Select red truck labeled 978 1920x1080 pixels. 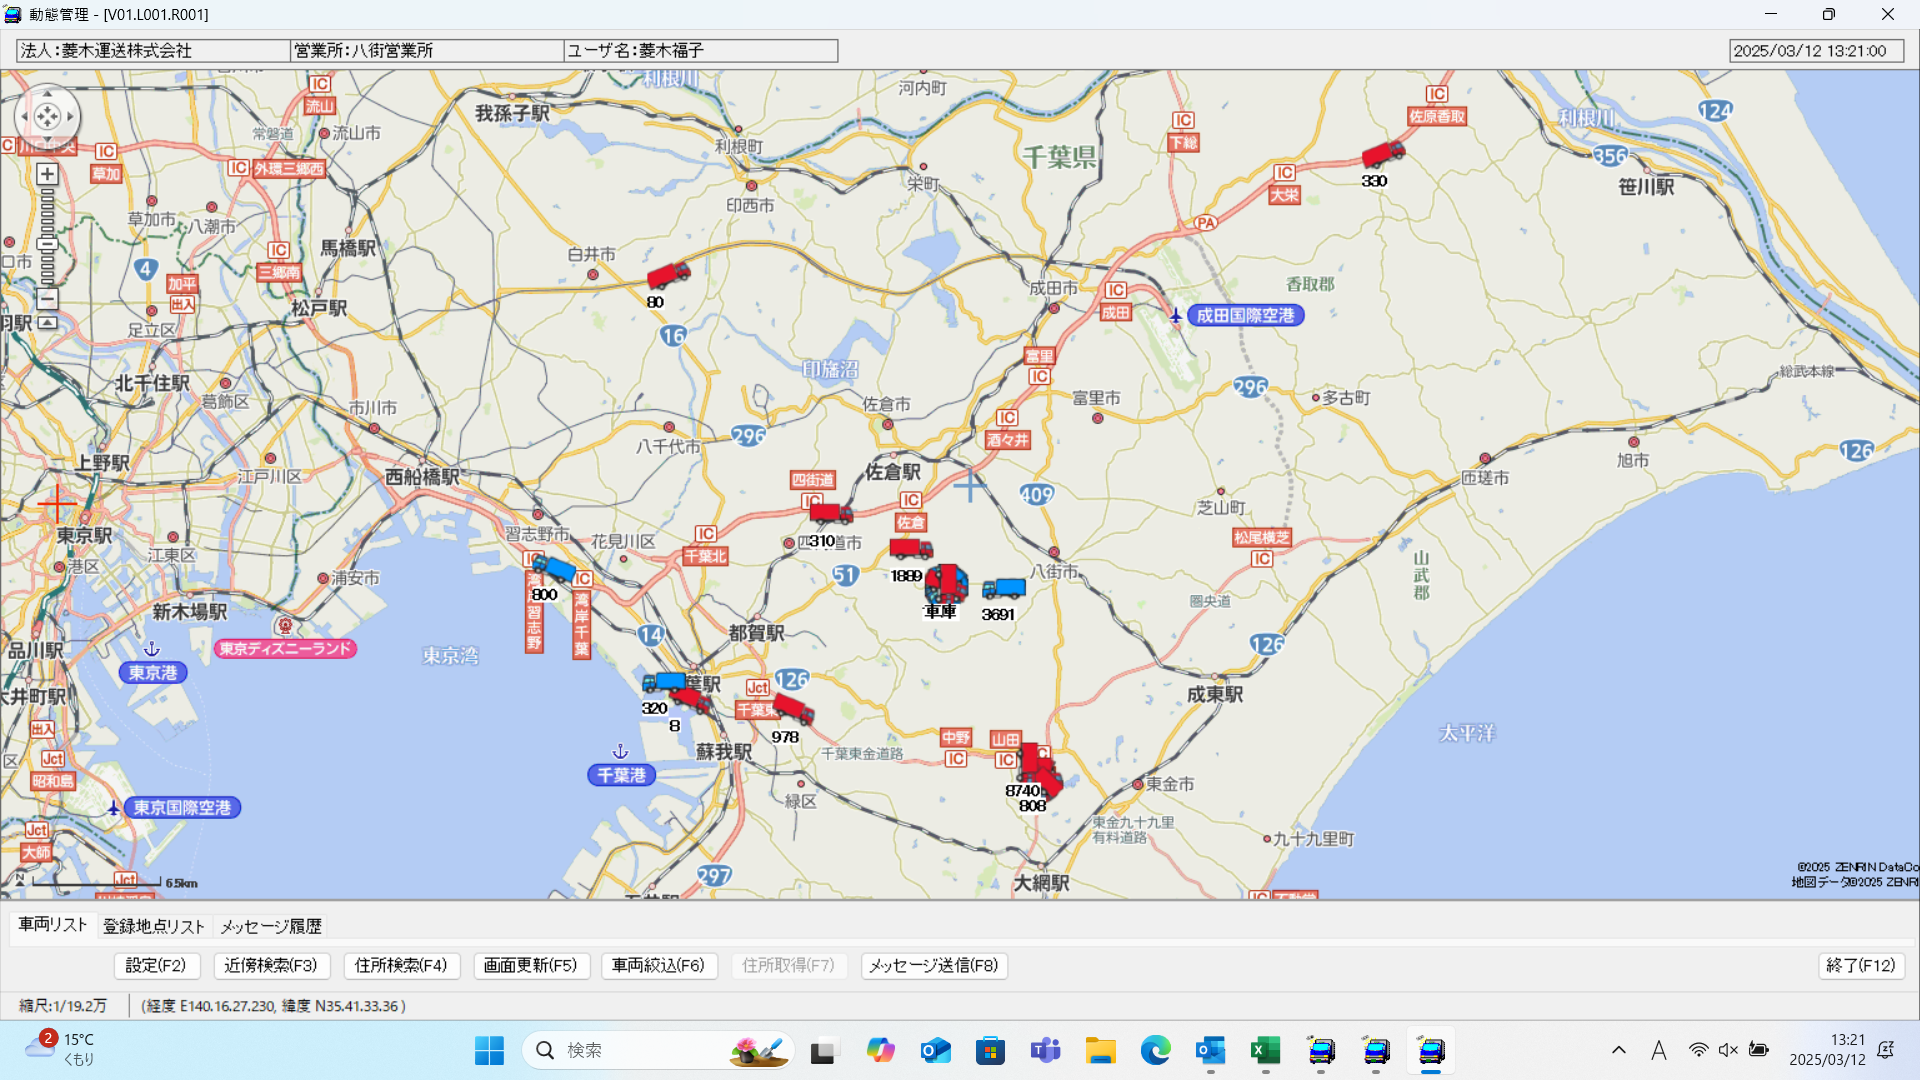[x=793, y=709]
